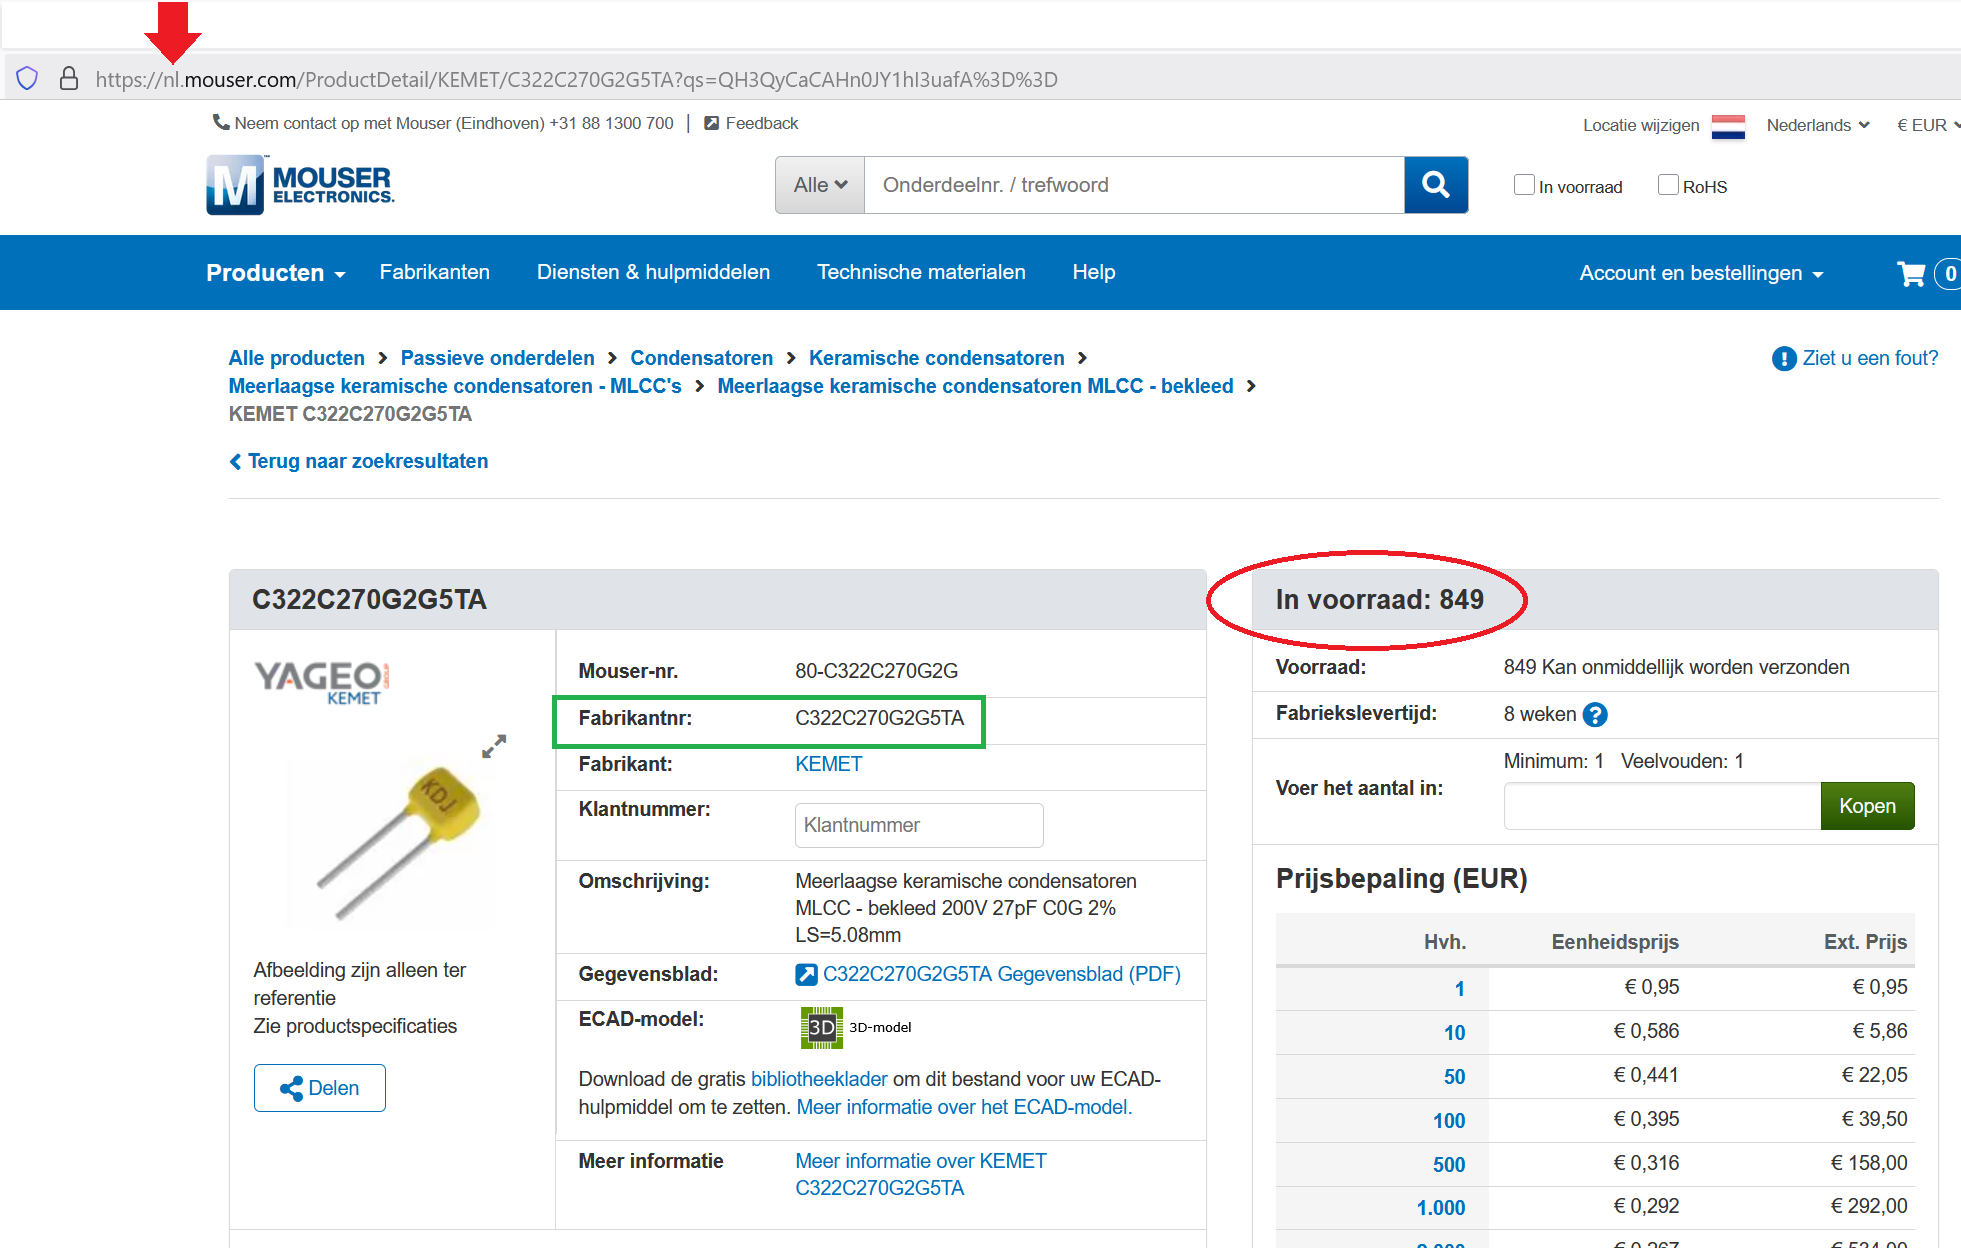Screen dimensions: 1961x1248
Task: Click the YAGEO KEMET brand logo
Action: (322, 682)
